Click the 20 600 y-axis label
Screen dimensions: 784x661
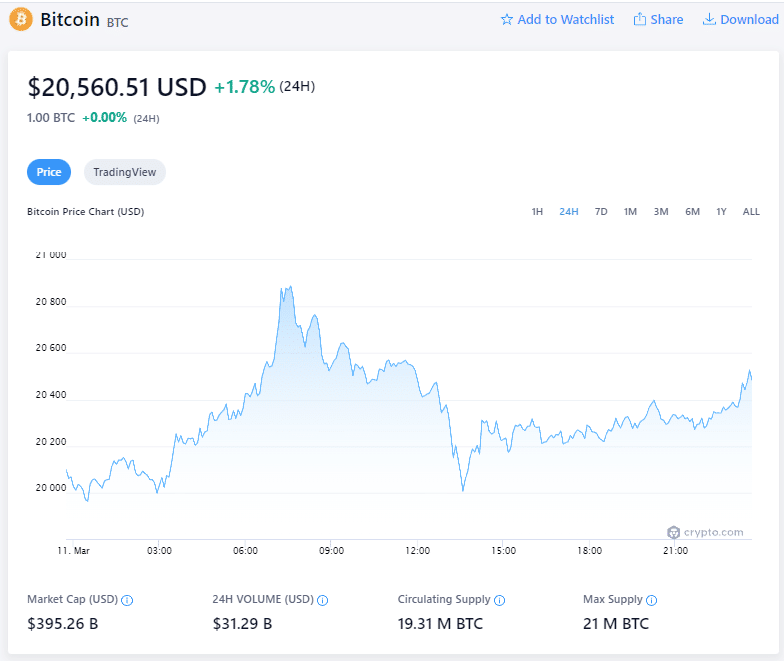pyautogui.click(x=50, y=348)
